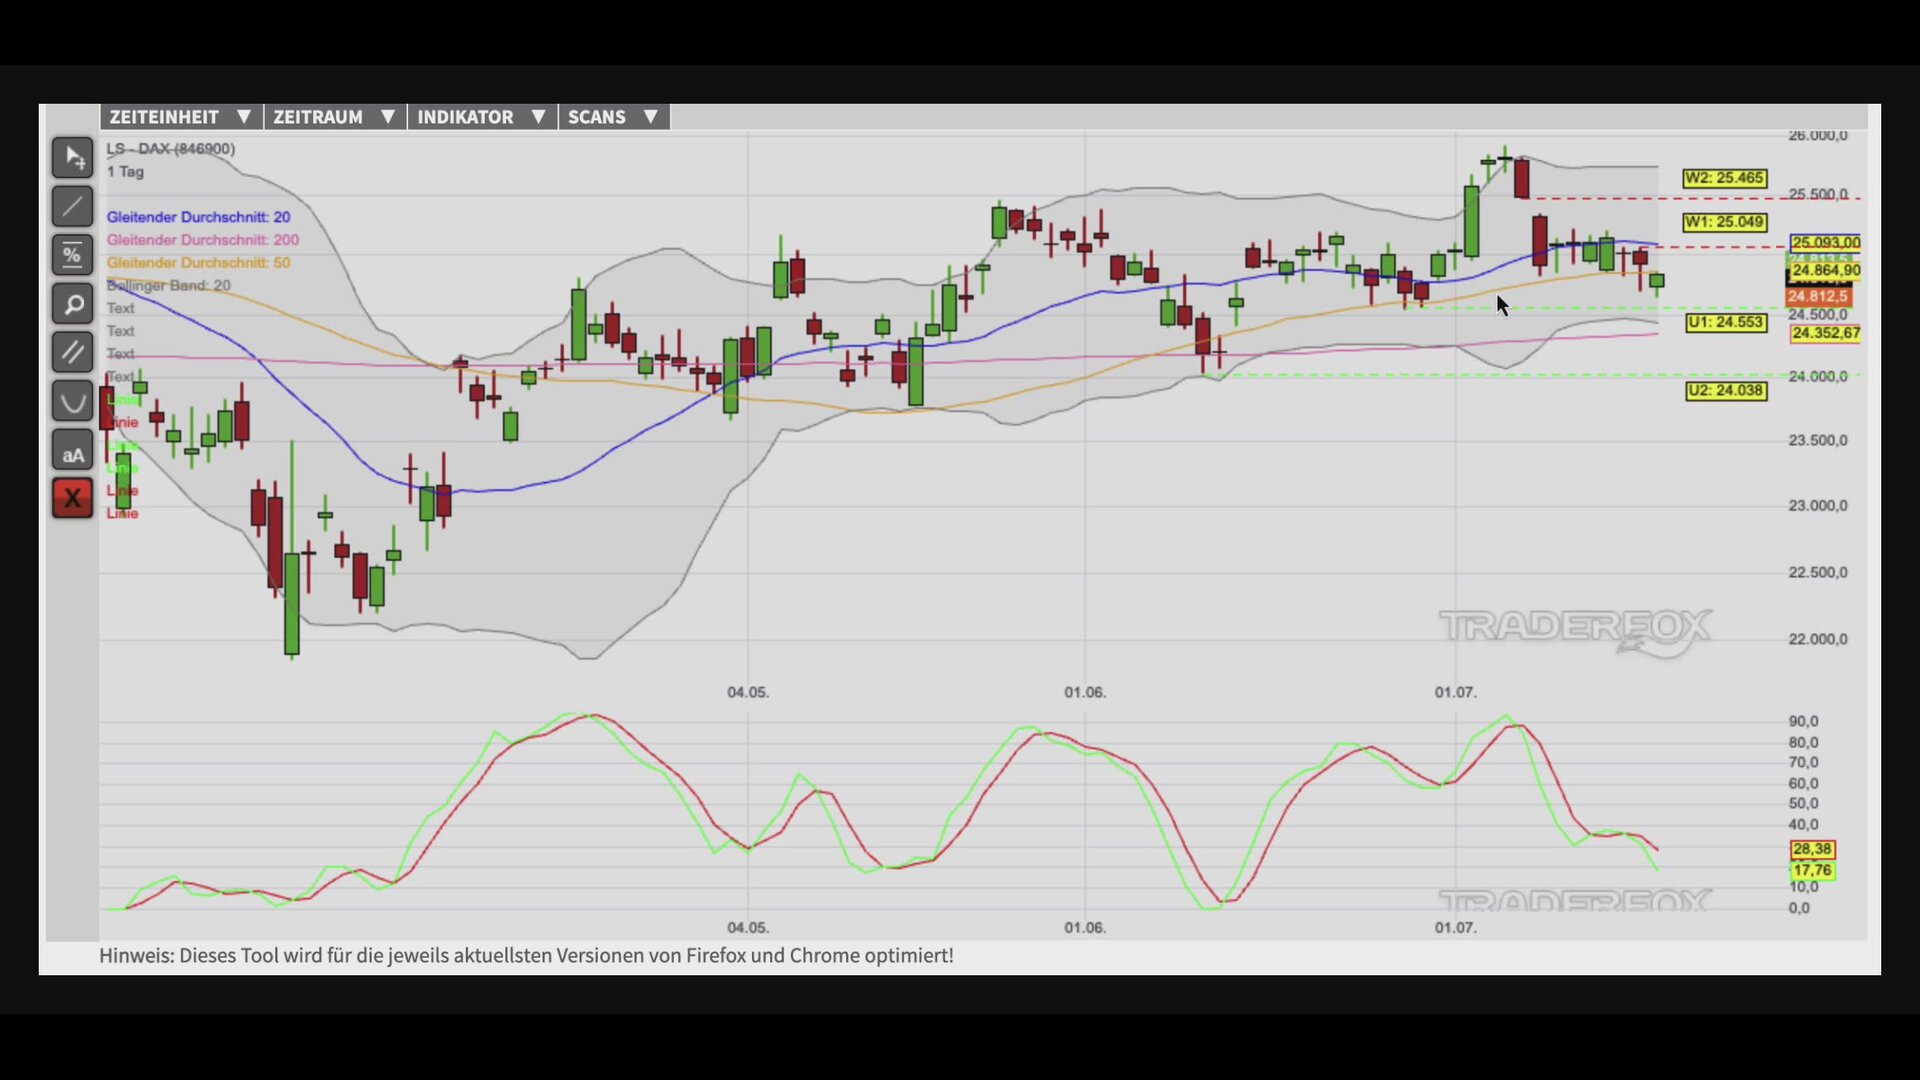Open the INDIKATOR dropdown menu
Screen dimensions: 1920x1080
482,117
